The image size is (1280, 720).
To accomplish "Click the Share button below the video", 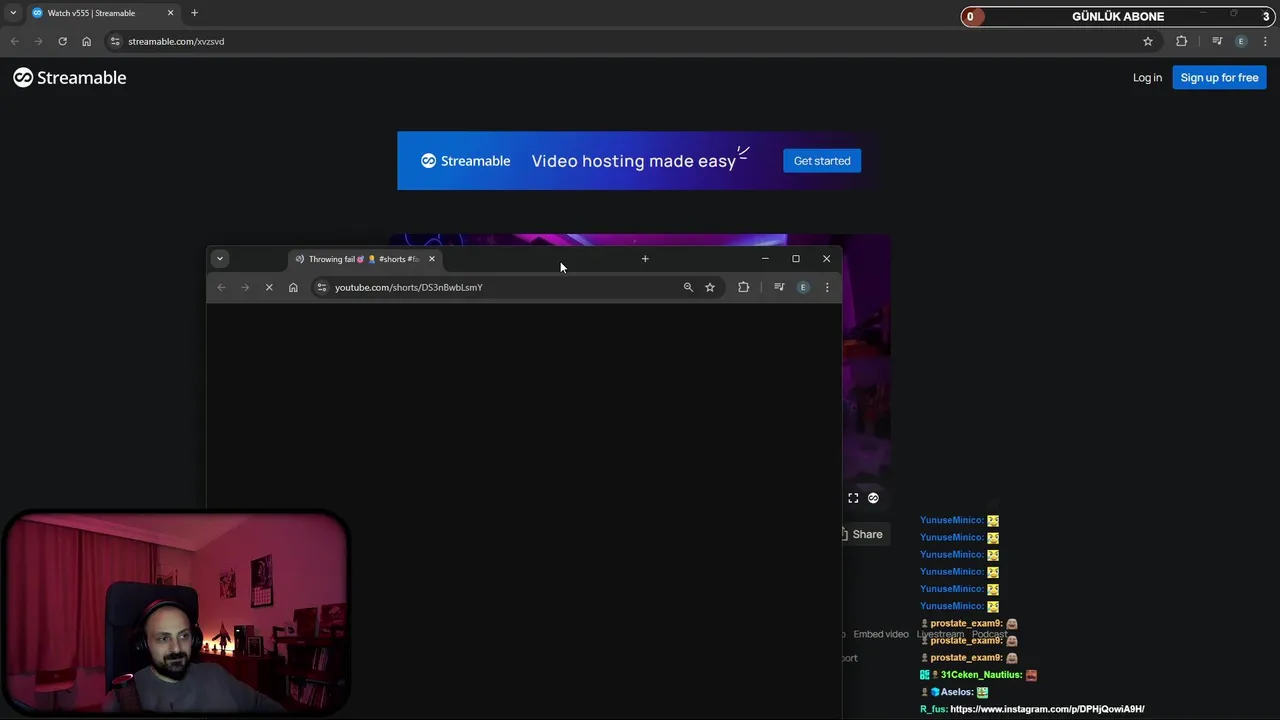I will [x=862, y=534].
